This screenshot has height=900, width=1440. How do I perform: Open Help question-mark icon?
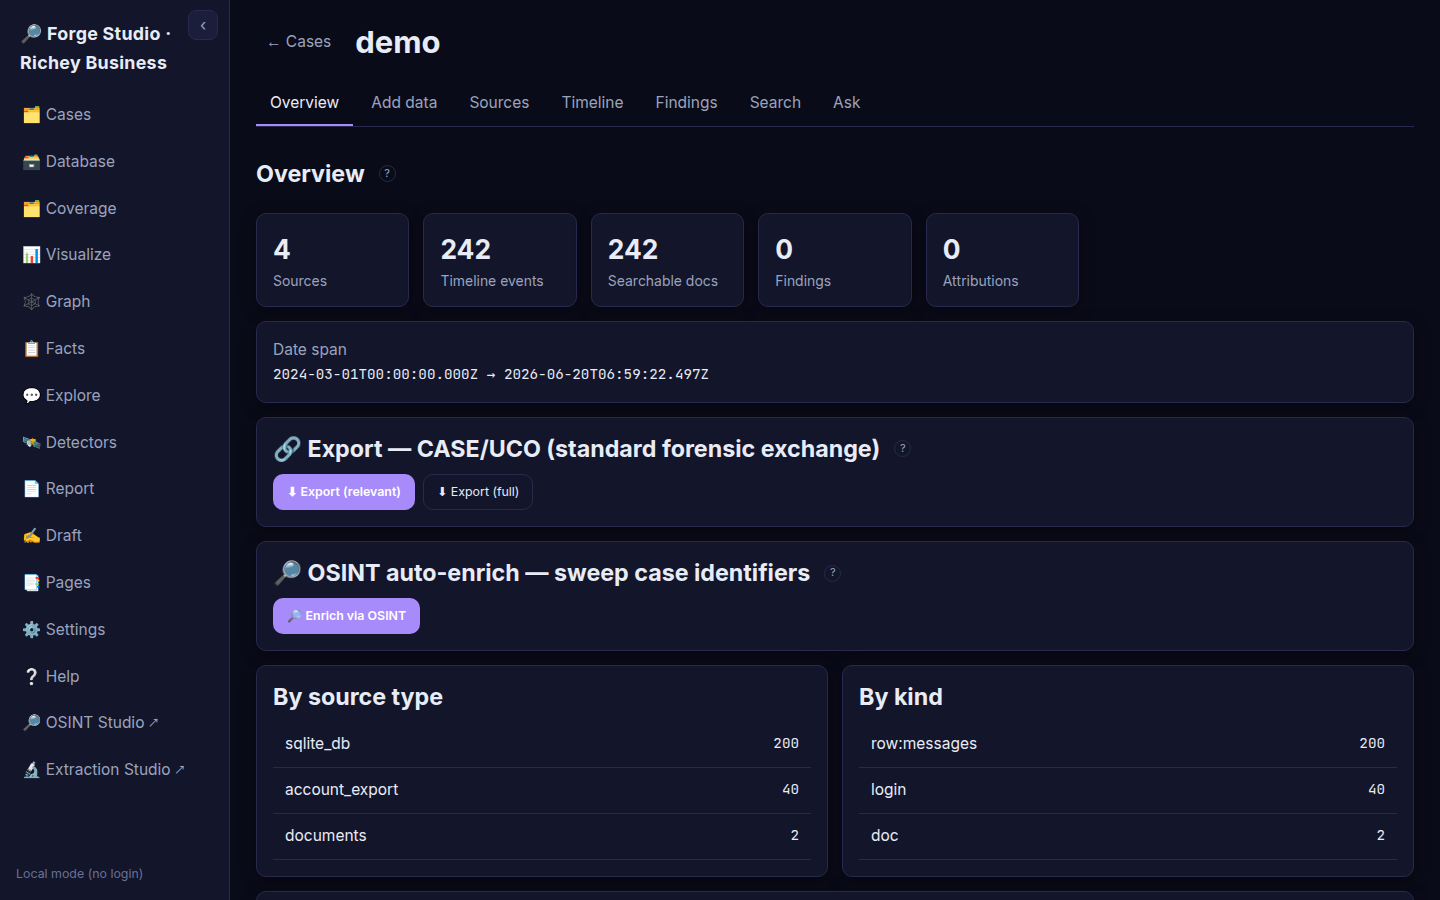coord(31,677)
